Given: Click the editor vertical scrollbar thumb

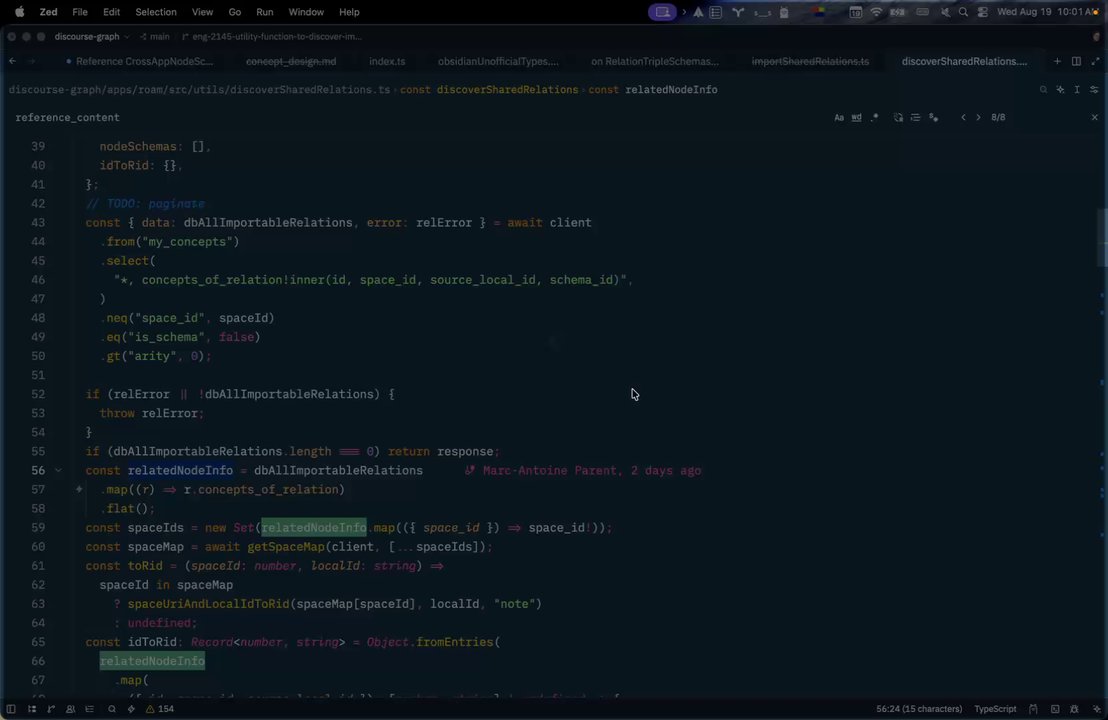Looking at the screenshot, I should point(1103,238).
